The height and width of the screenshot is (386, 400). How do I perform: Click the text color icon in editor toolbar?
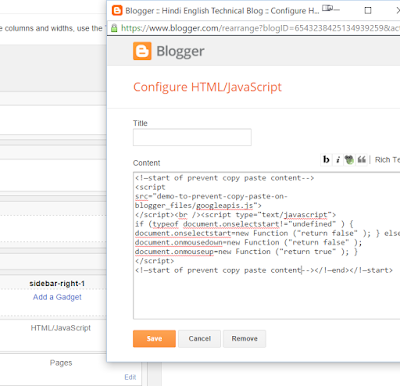pyautogui.click(x=349, y=160)
